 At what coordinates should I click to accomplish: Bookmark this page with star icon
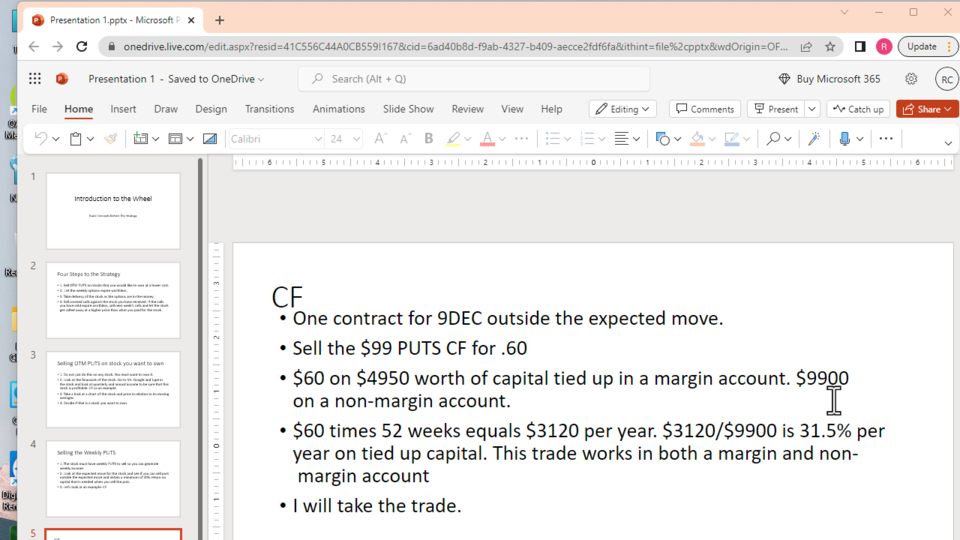830,47
